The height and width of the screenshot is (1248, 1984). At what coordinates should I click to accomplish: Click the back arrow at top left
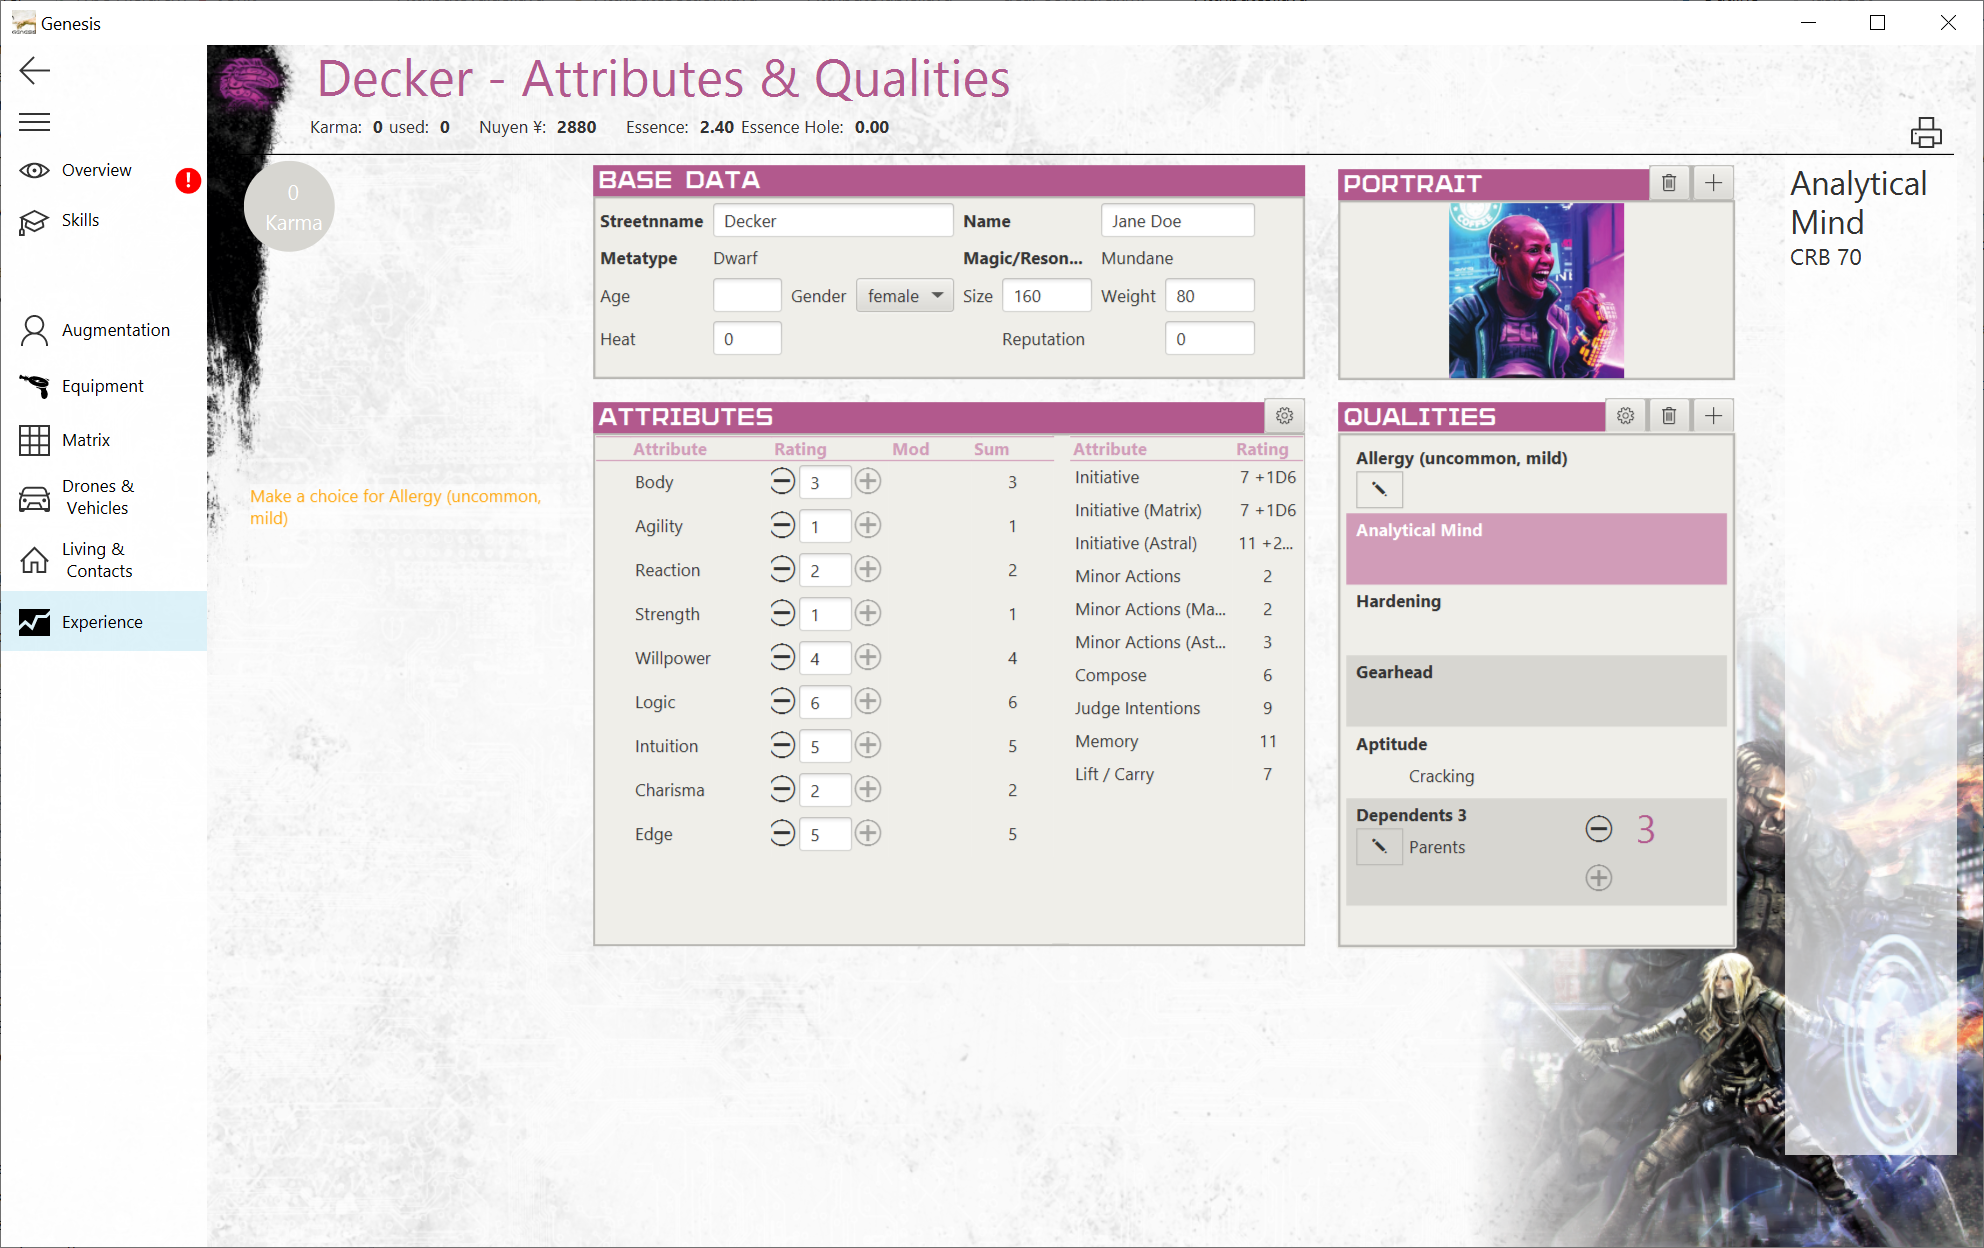[x=34, y=71]
